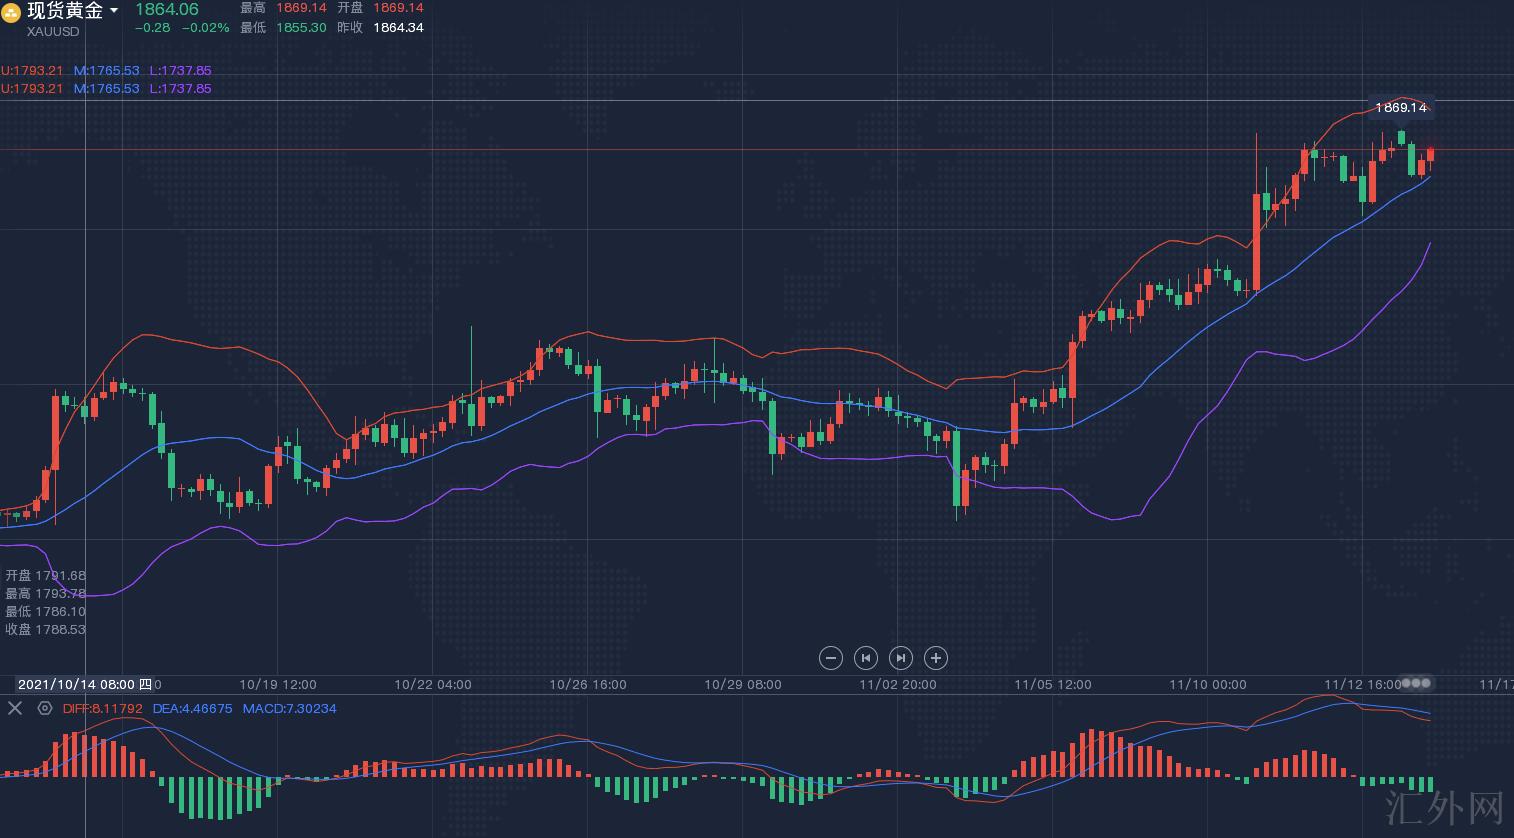Click the 2021/10/14 08:00 crosshair date label
Image resolution: width=1514 pixels, height=838 pixels.
click(x=85, y=684)
